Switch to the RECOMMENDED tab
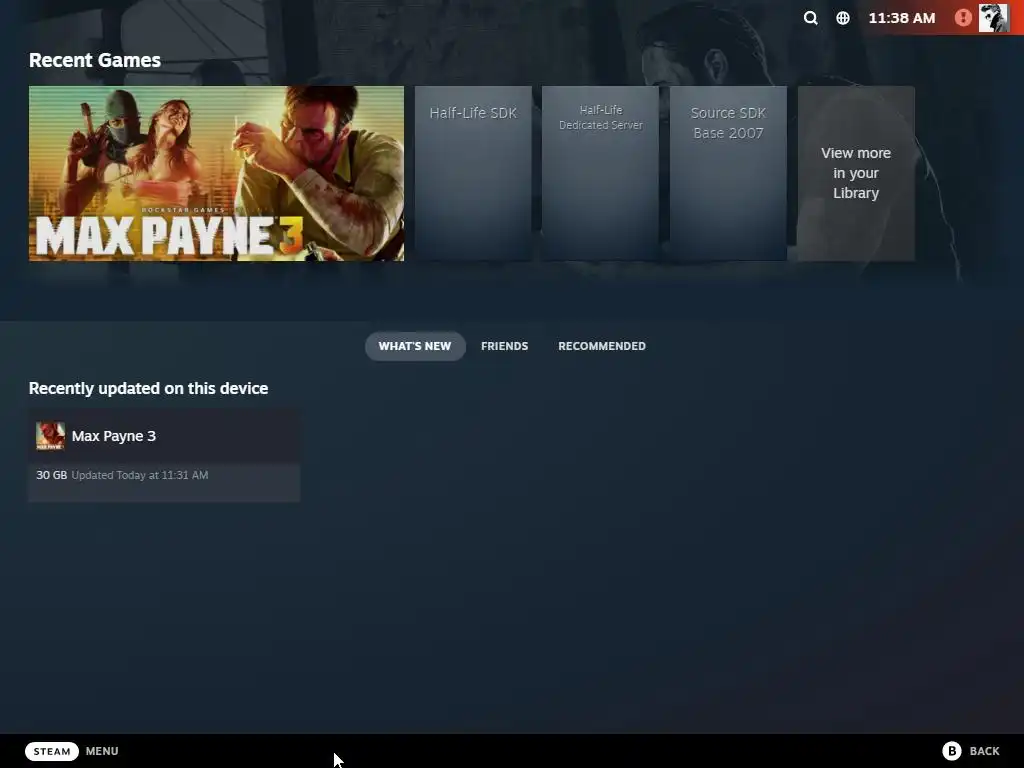The image size is (1024, 768). [601, 346]
